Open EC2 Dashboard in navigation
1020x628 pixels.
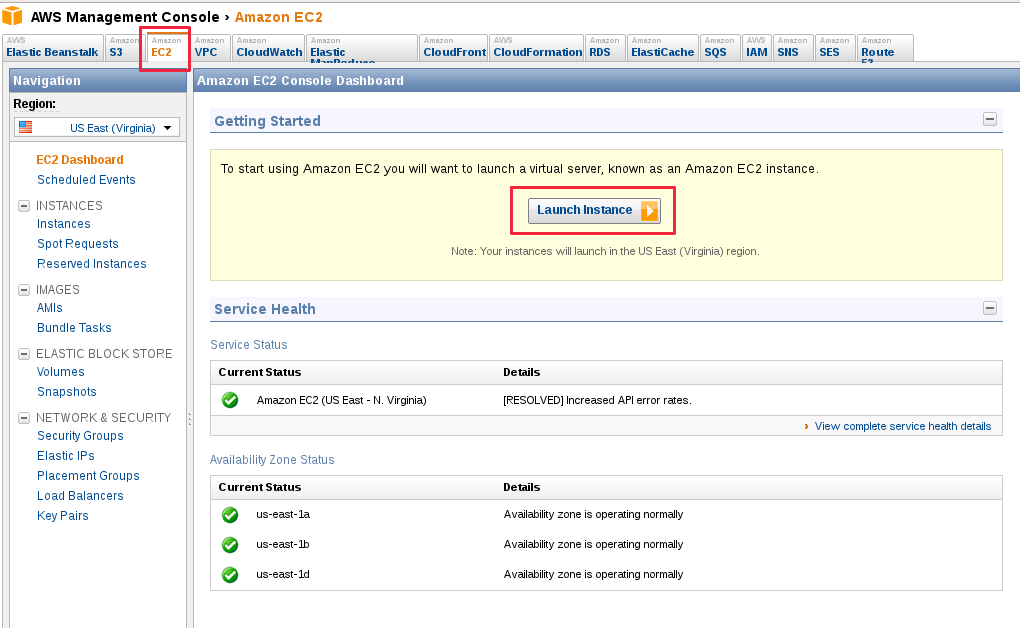(x=80, y=159)
